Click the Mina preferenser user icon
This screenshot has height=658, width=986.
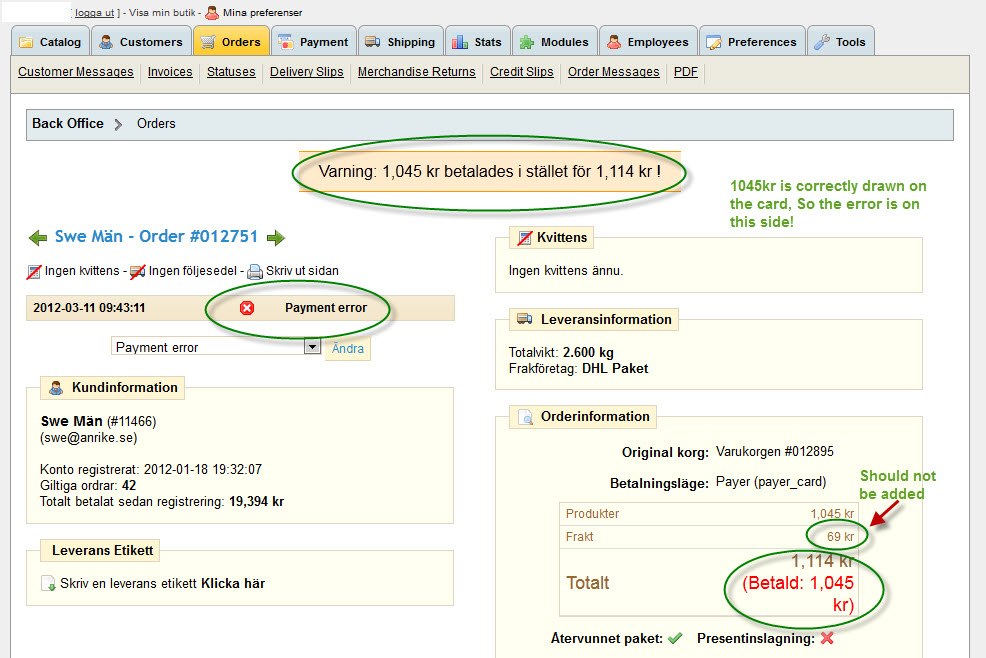pyautogui.click(x=213, y=13)
